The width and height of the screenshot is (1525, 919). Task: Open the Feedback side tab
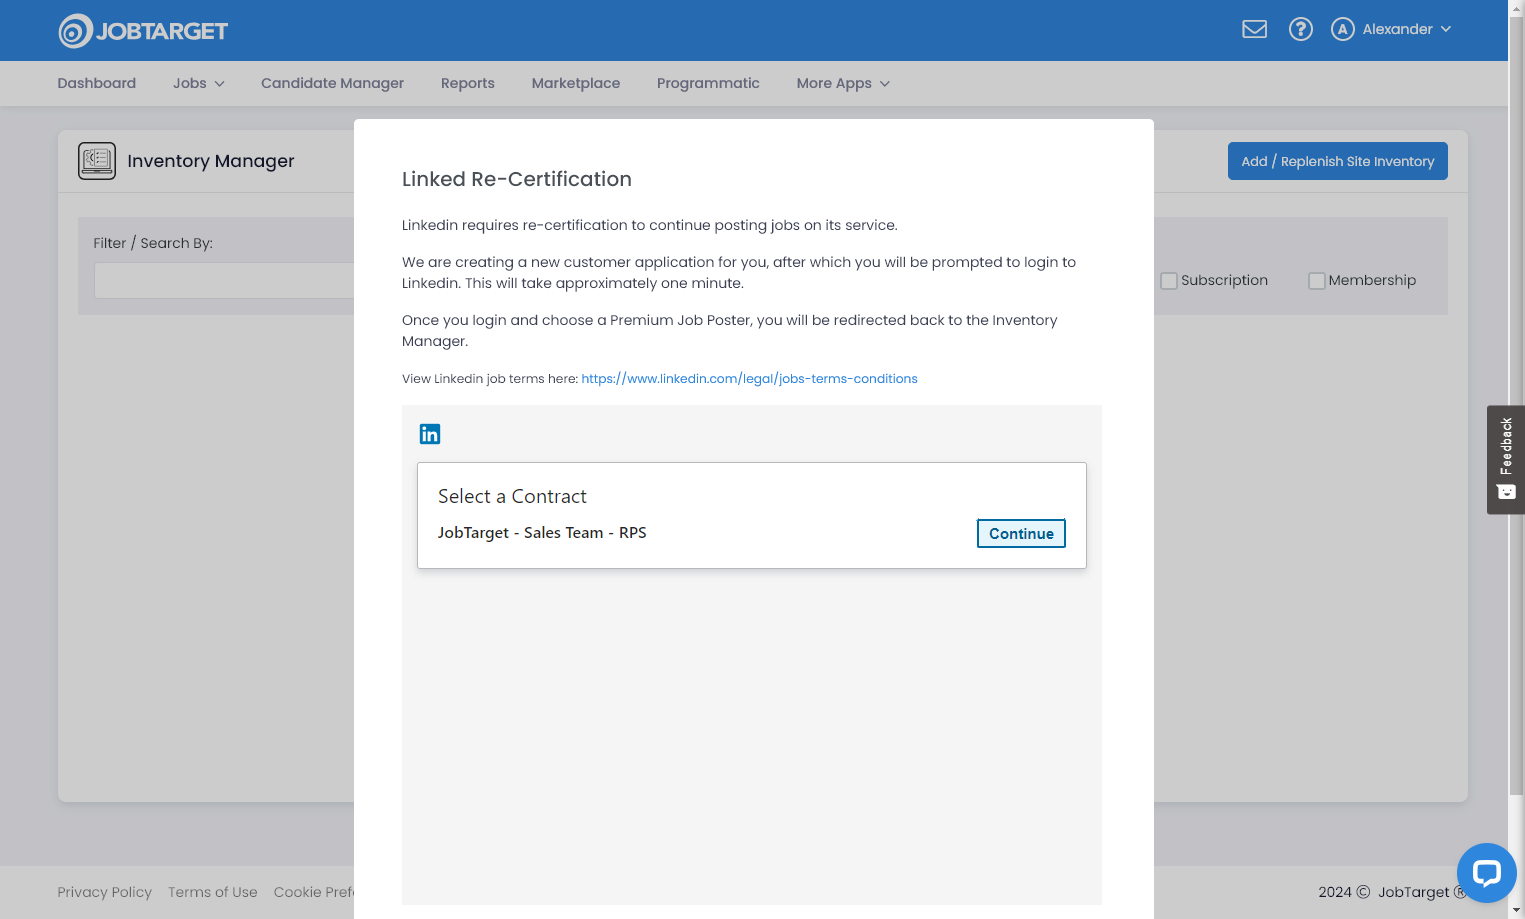(x=1506, y=460)
